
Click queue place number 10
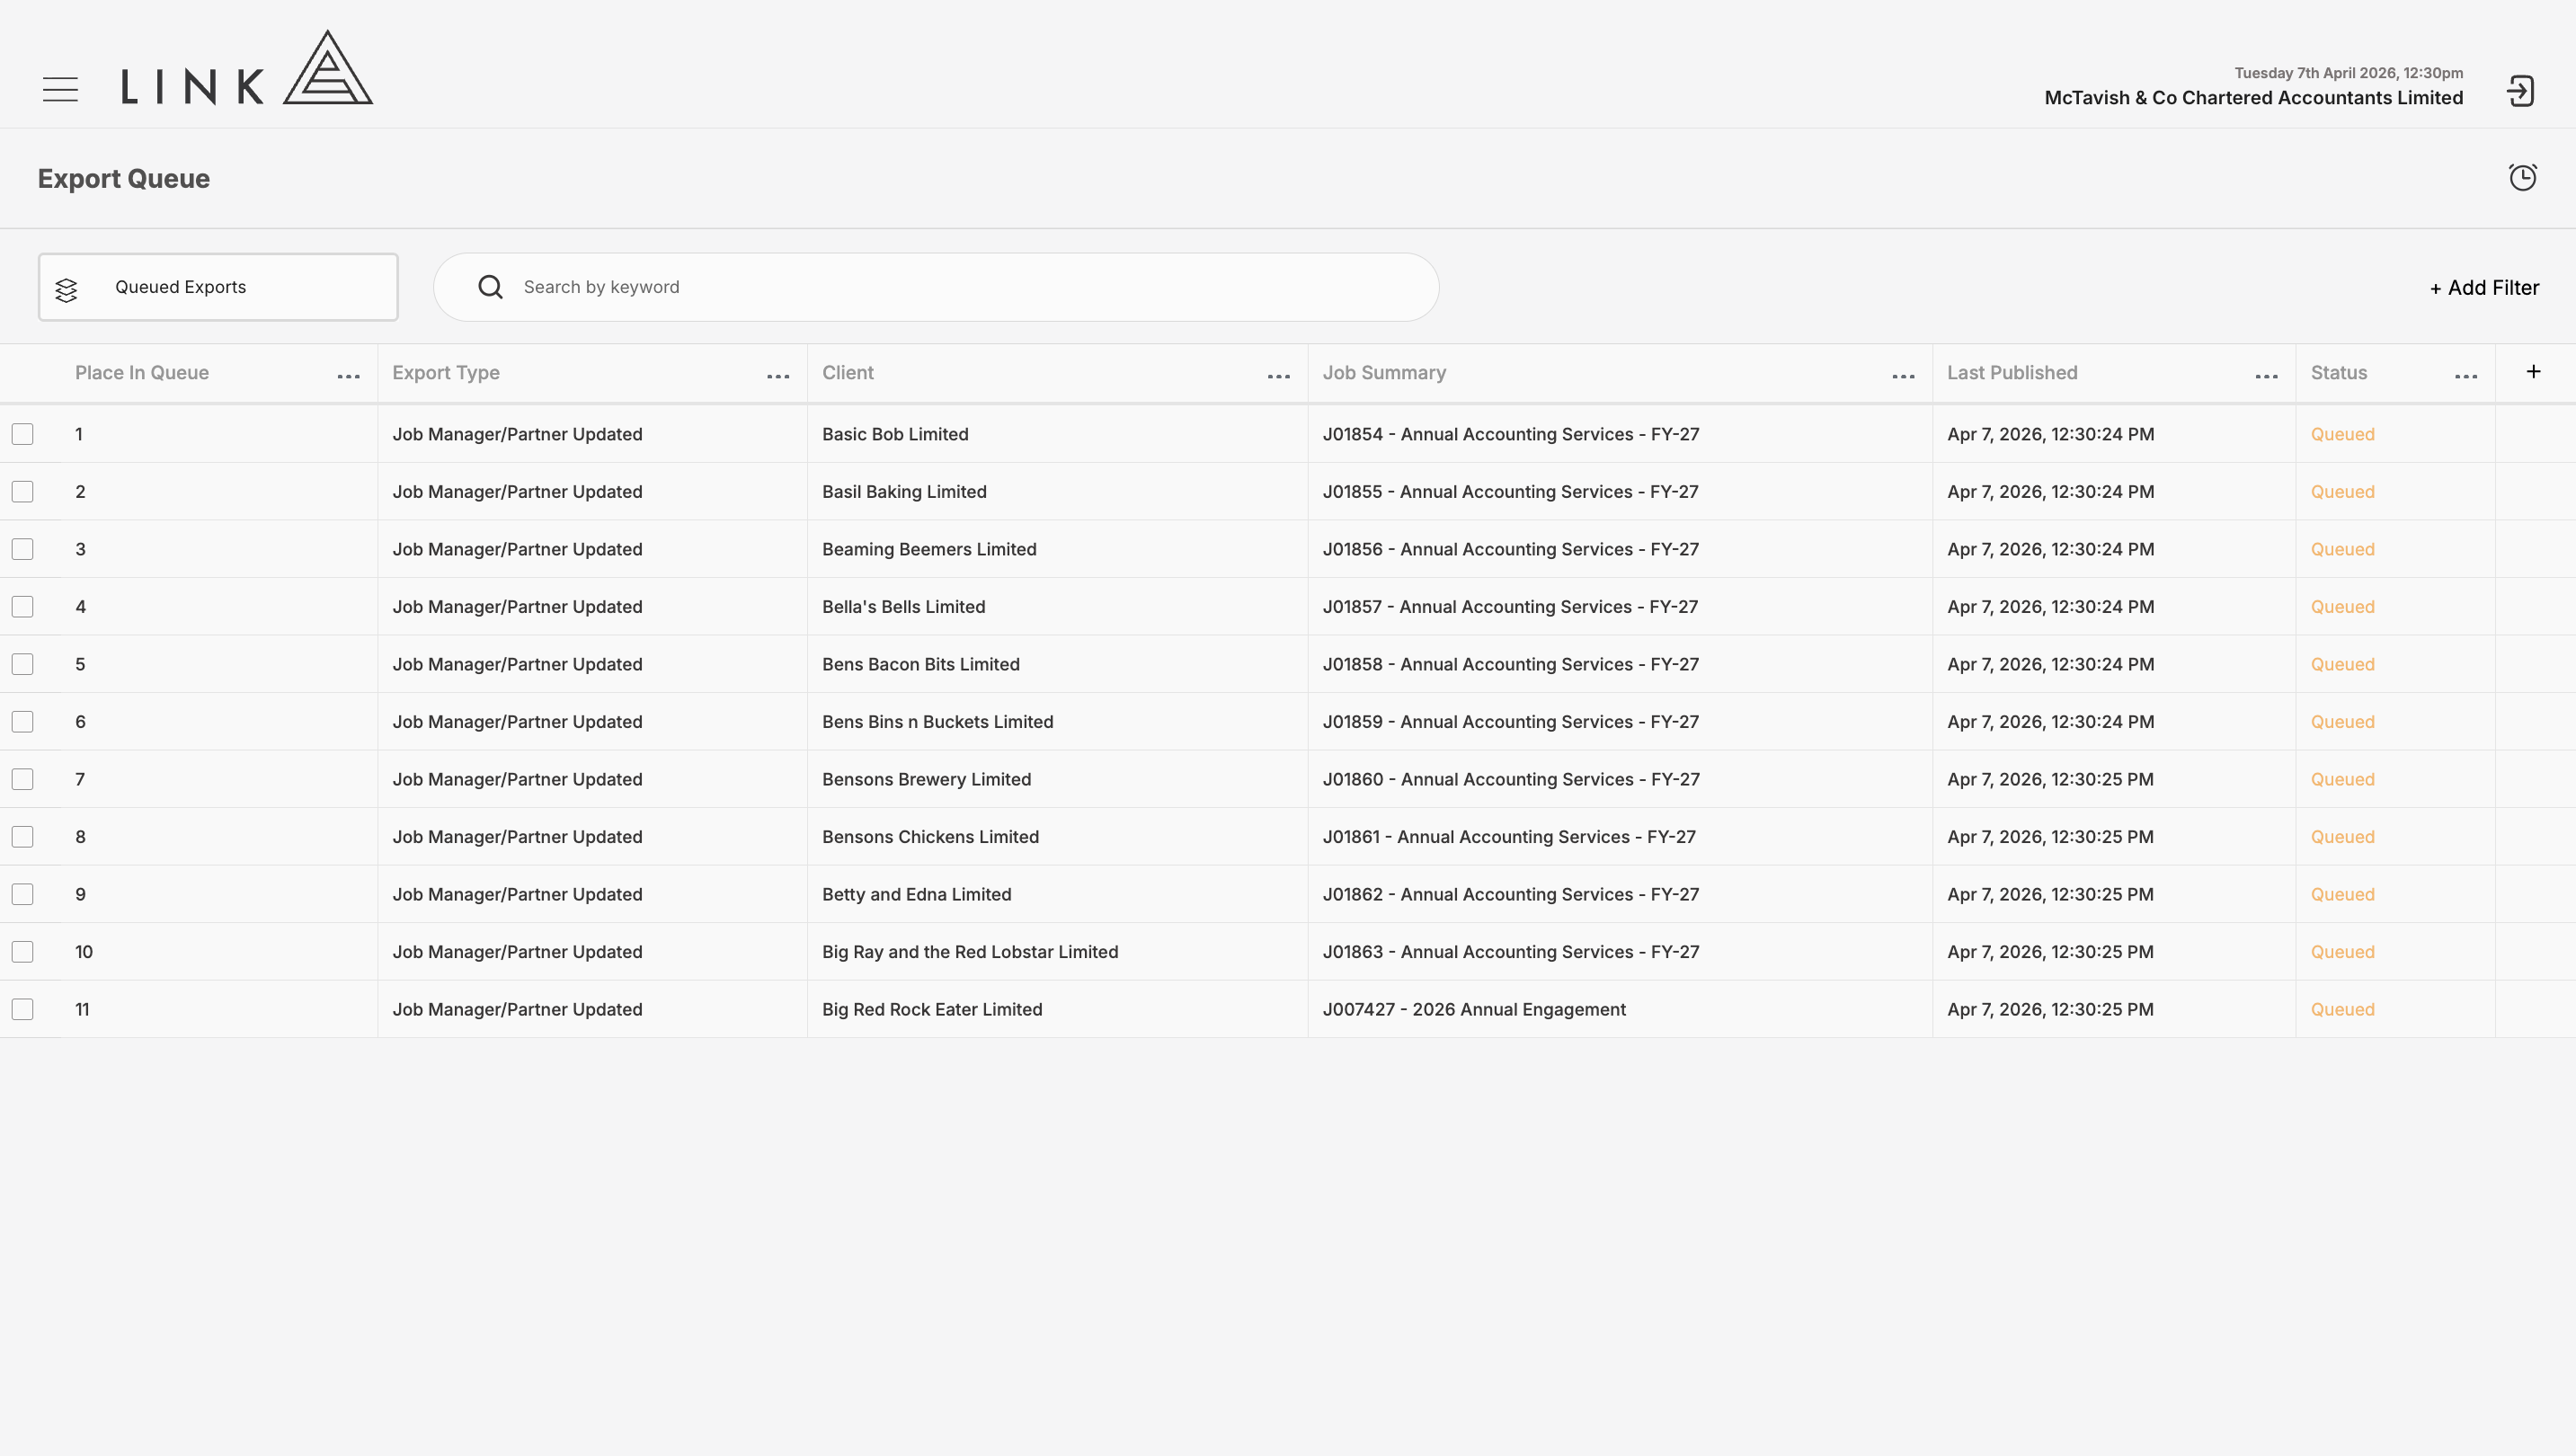click(84, 952)
